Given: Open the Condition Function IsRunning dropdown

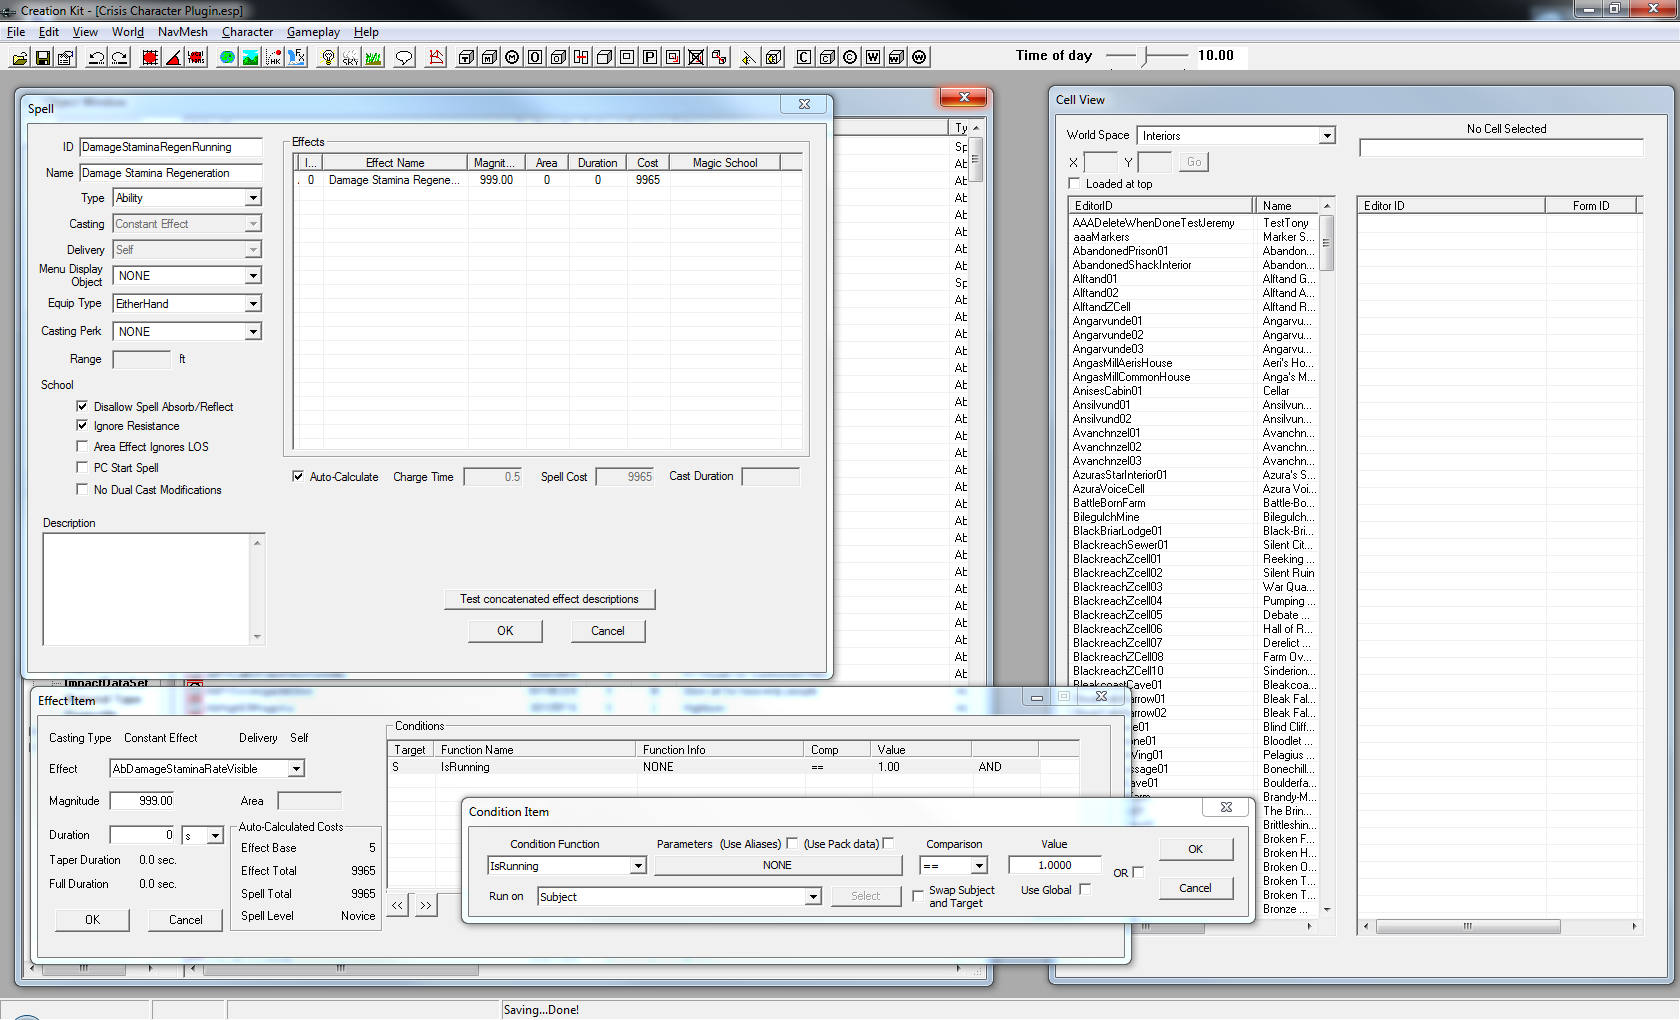Looking at the screenshot, I should point(638,866).
